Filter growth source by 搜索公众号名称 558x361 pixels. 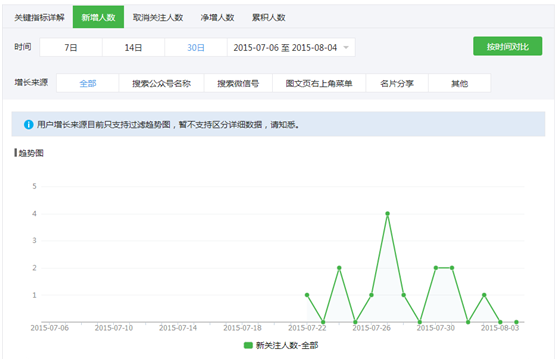pos(162,83)
